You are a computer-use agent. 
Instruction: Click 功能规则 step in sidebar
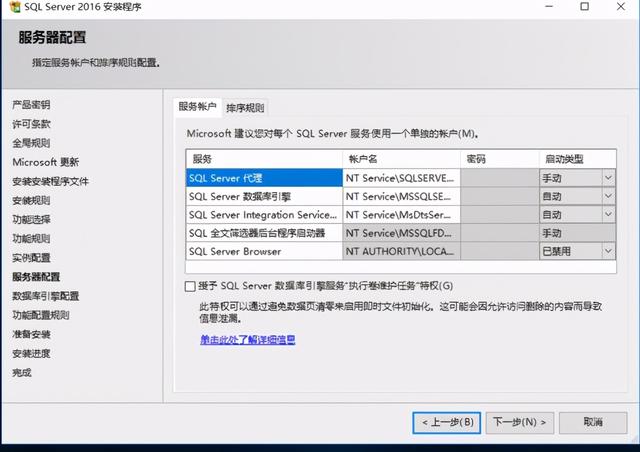point(31,239)
